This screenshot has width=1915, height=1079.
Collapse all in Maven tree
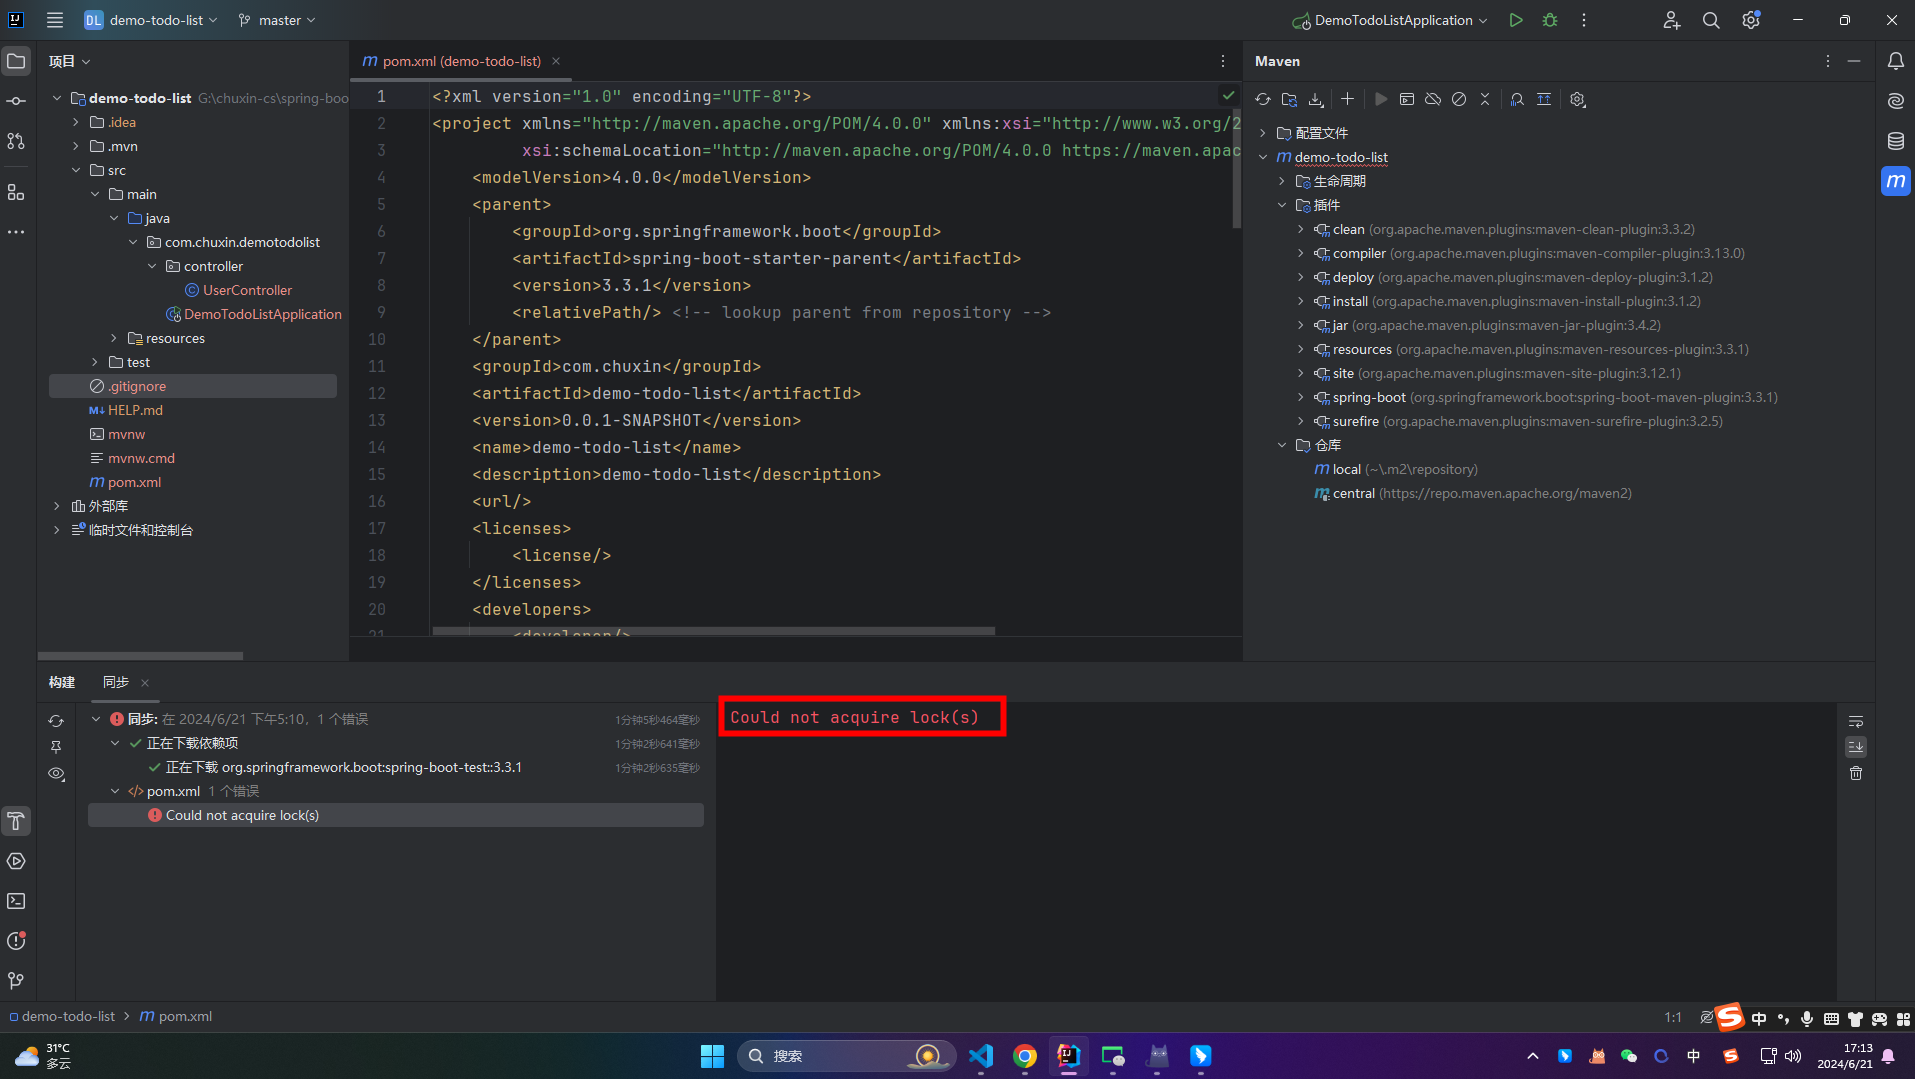coord(1485,99)
